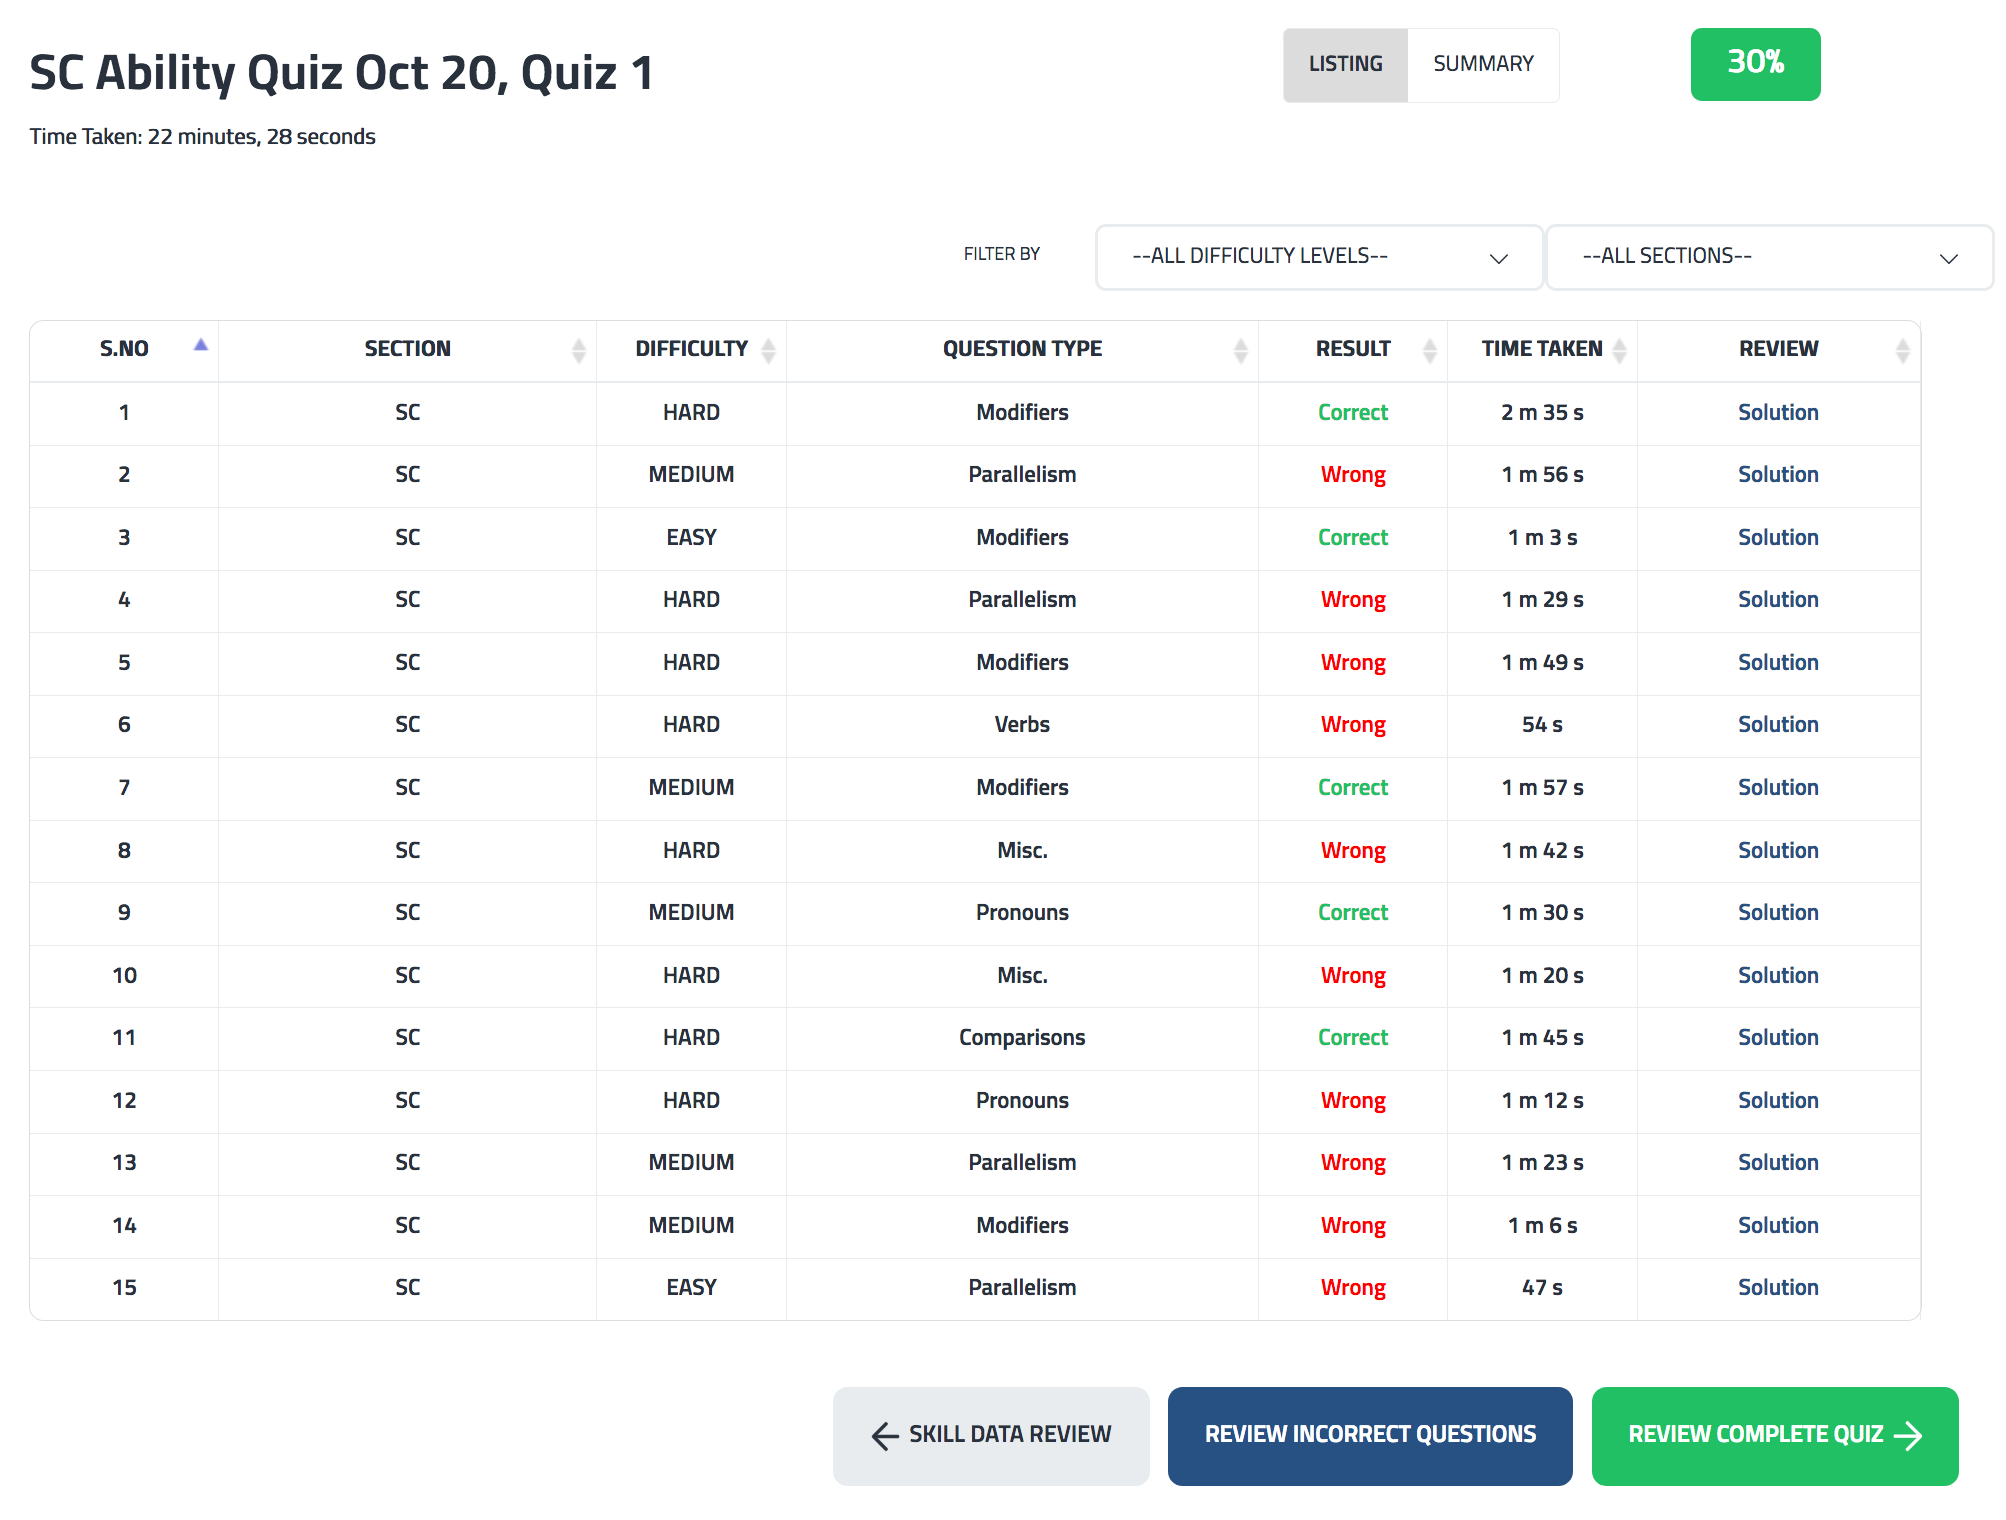The image size is (2006, 1520).
Task: Expand sections filter using chevron arrow
Action: click(x=1948, y=258)
